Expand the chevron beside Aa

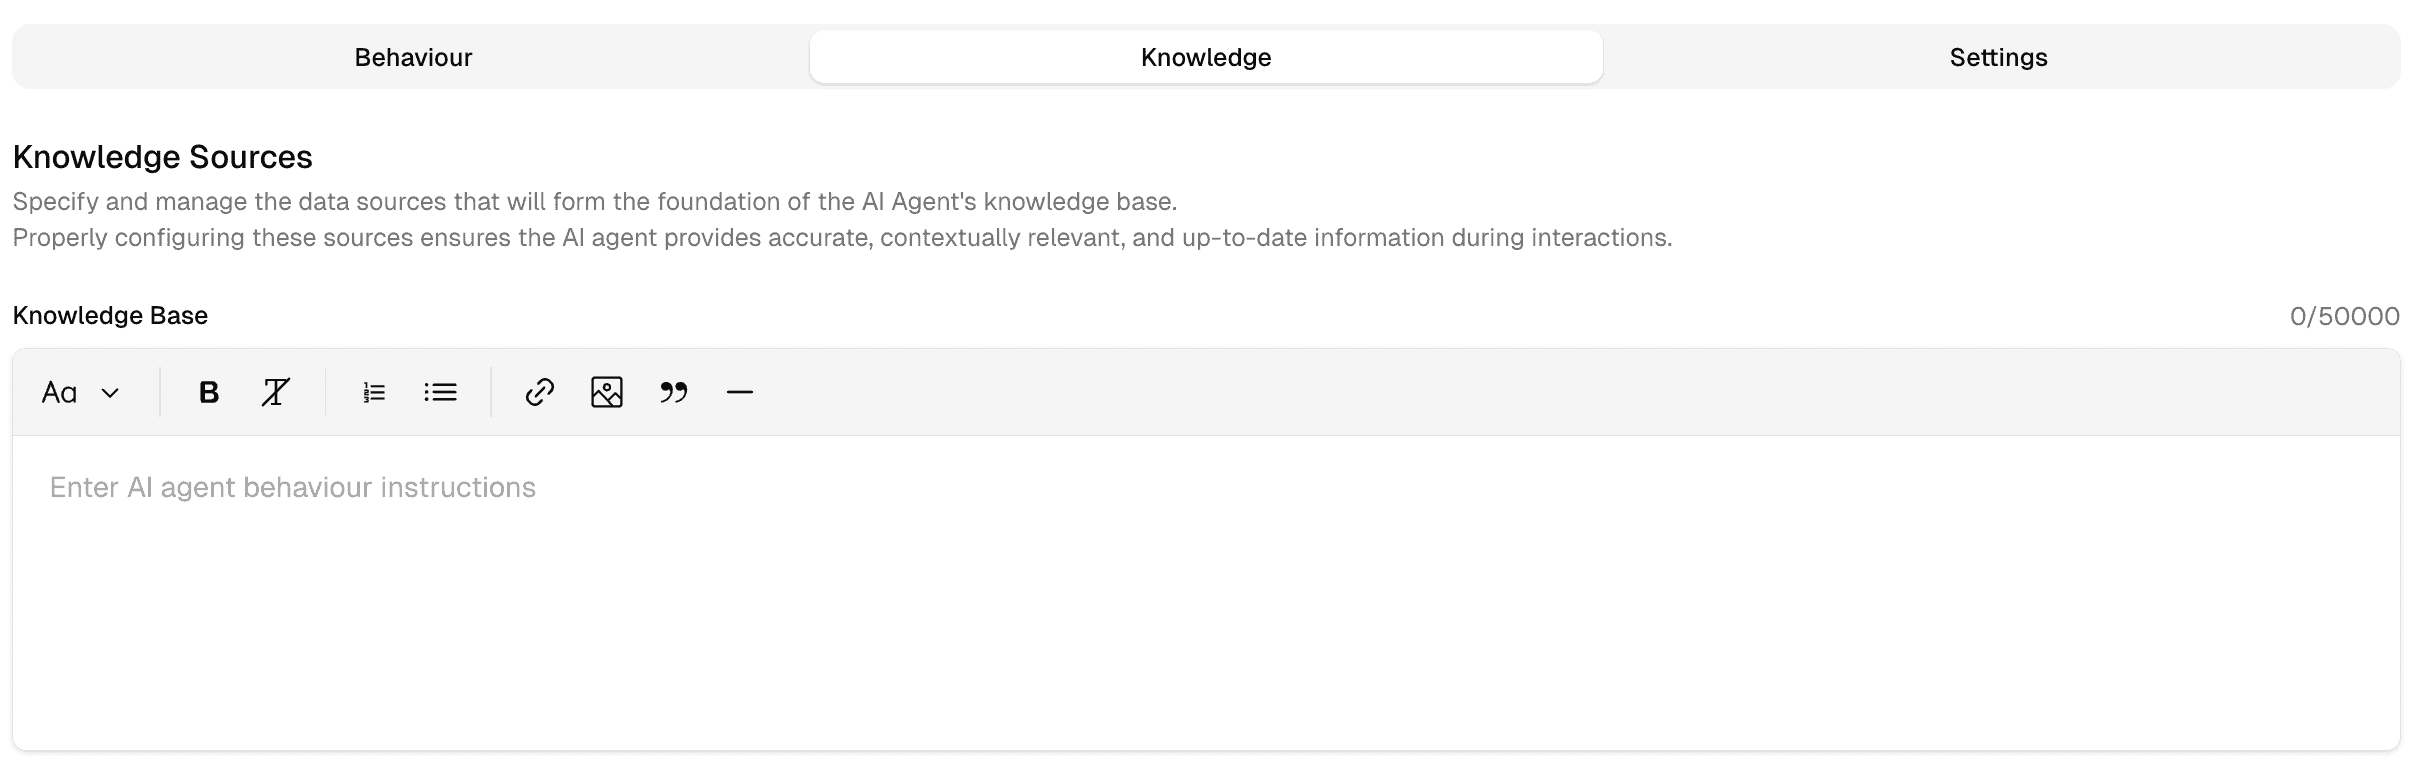pos(110,393)
